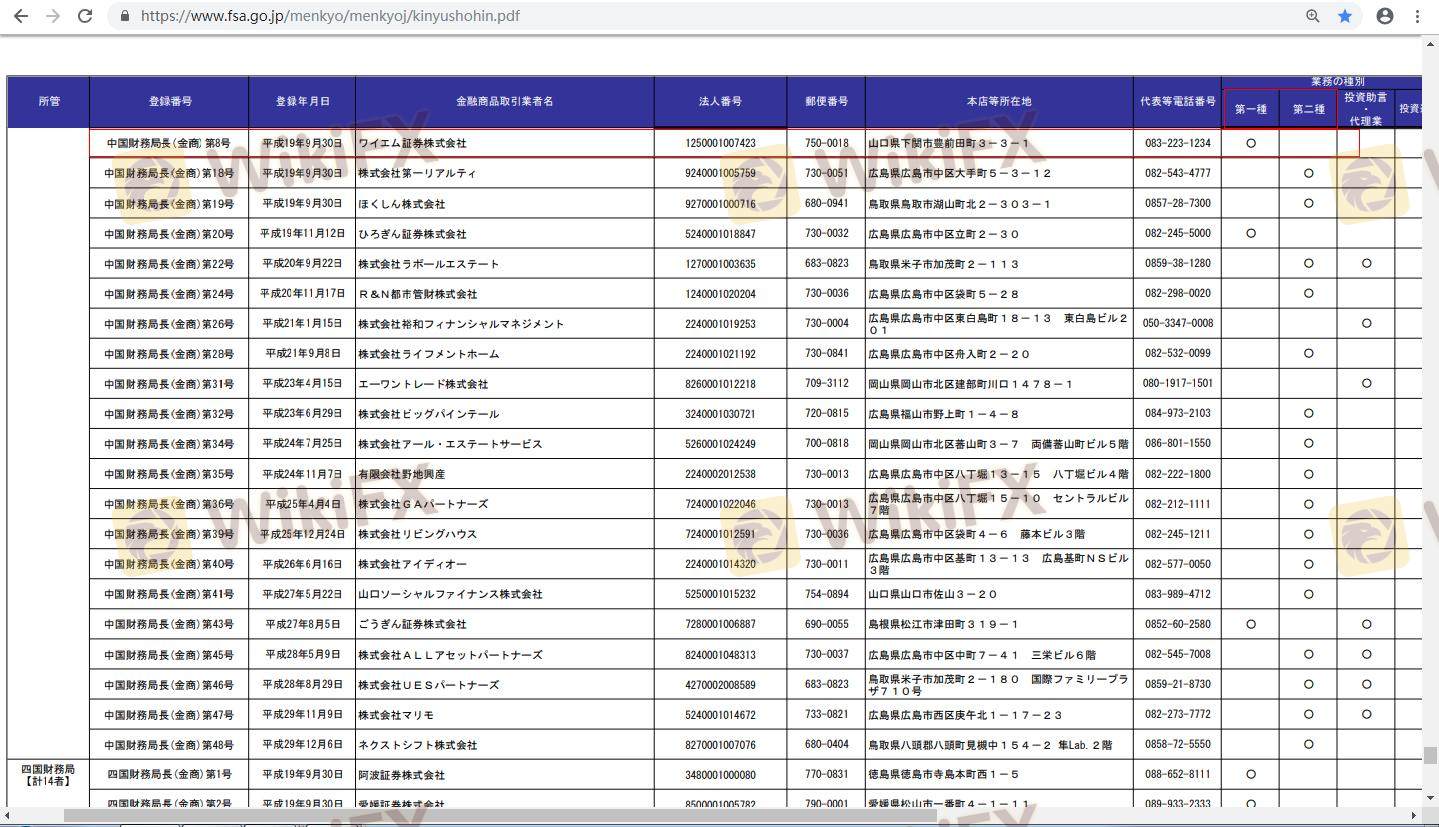Click the horizontal scrollbar left arrow

coord(8,815)
